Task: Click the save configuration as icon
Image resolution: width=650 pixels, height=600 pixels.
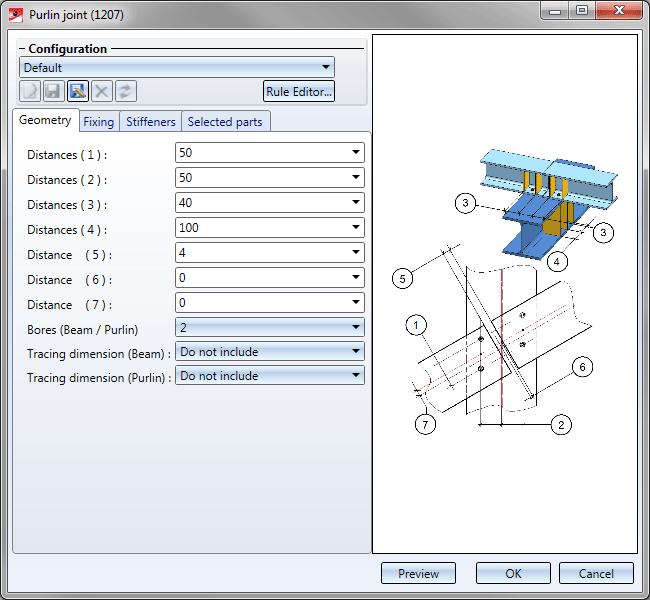Action: pyautogui.click(x=78, y=91)
